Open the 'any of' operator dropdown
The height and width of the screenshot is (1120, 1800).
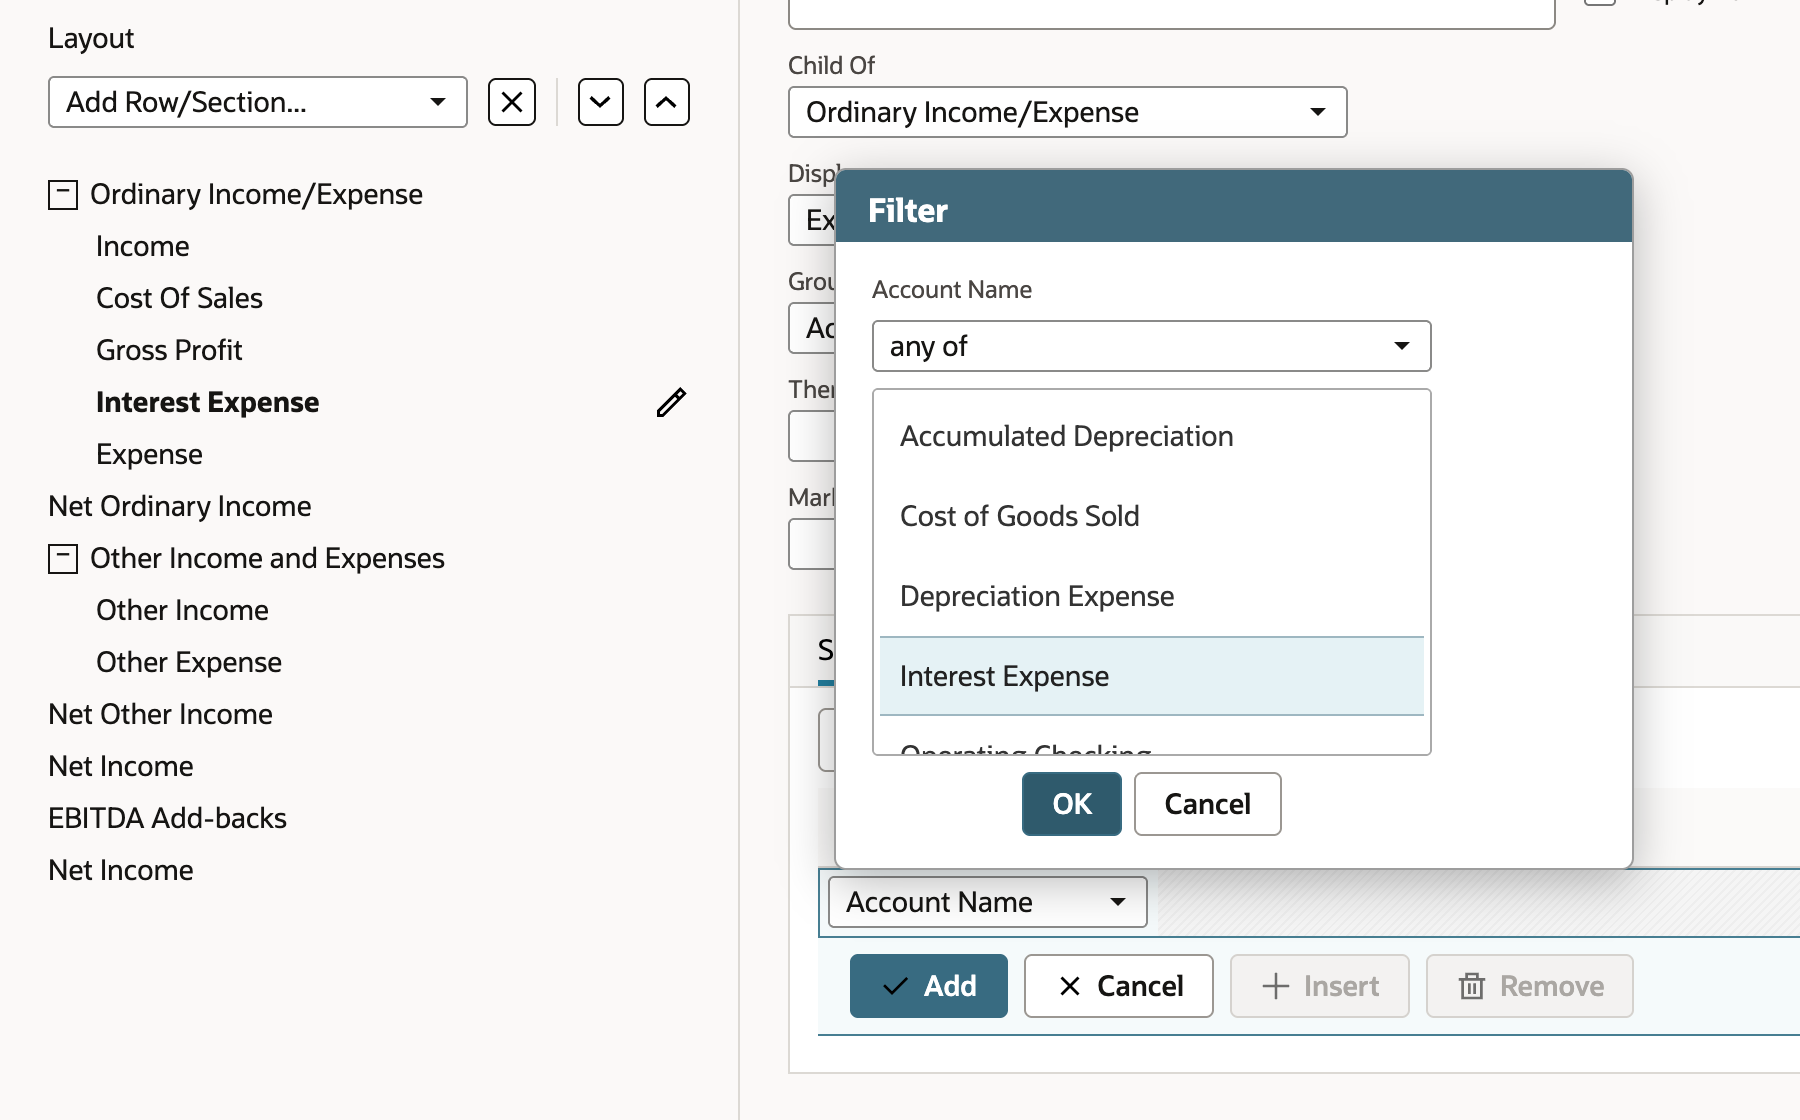click(x=1151, y=346)
